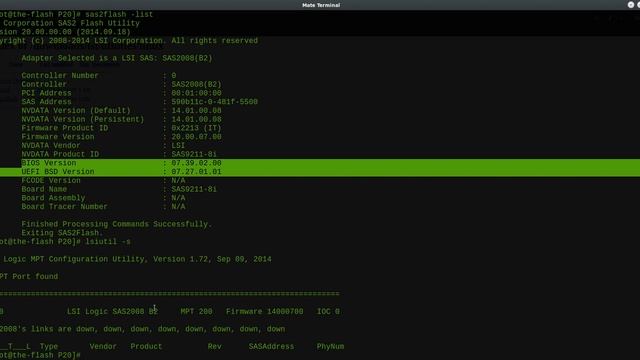Viewport: 640px width, 360px height.
Task: Click the 'Port found' line
Action: [29, 277]
